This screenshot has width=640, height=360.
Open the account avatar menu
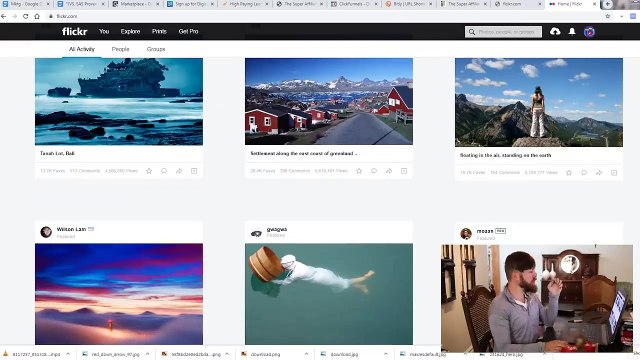[589, 32]
